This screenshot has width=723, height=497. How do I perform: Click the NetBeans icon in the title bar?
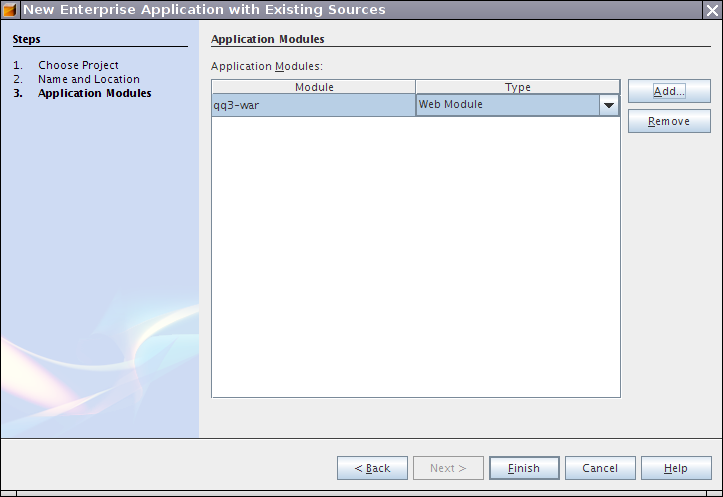pos(11,10)
